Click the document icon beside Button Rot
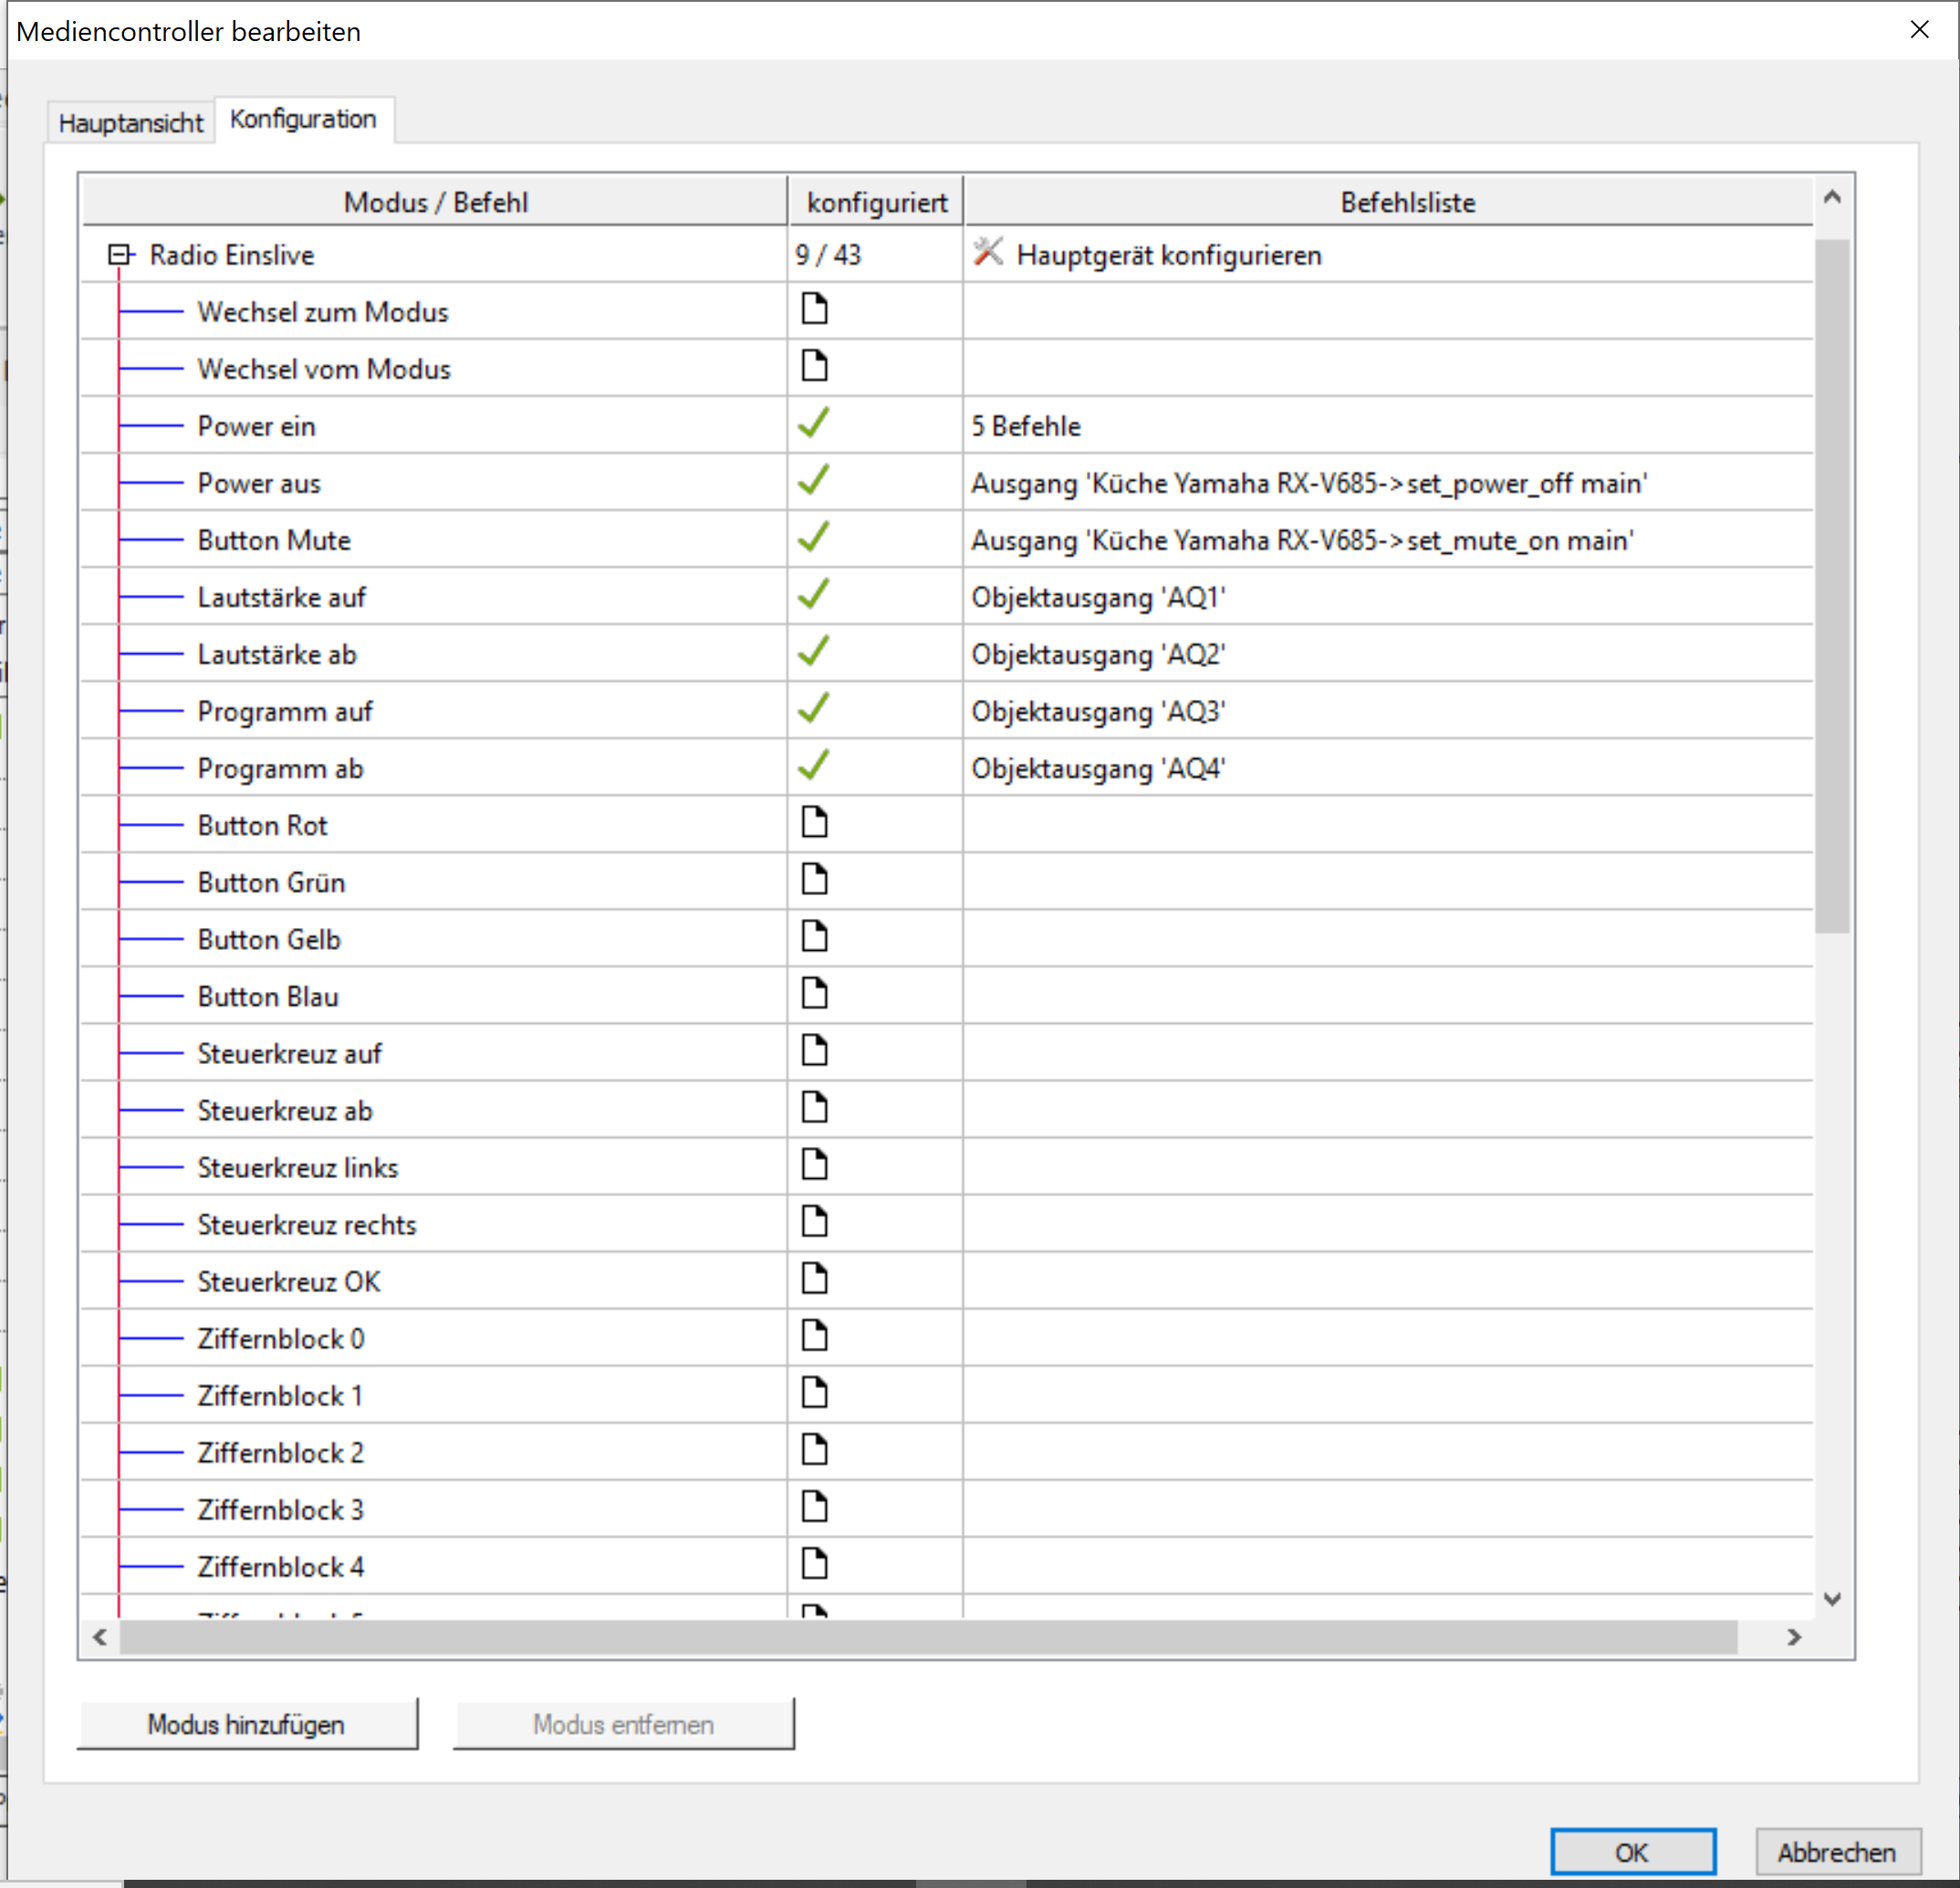 (814, 823)
